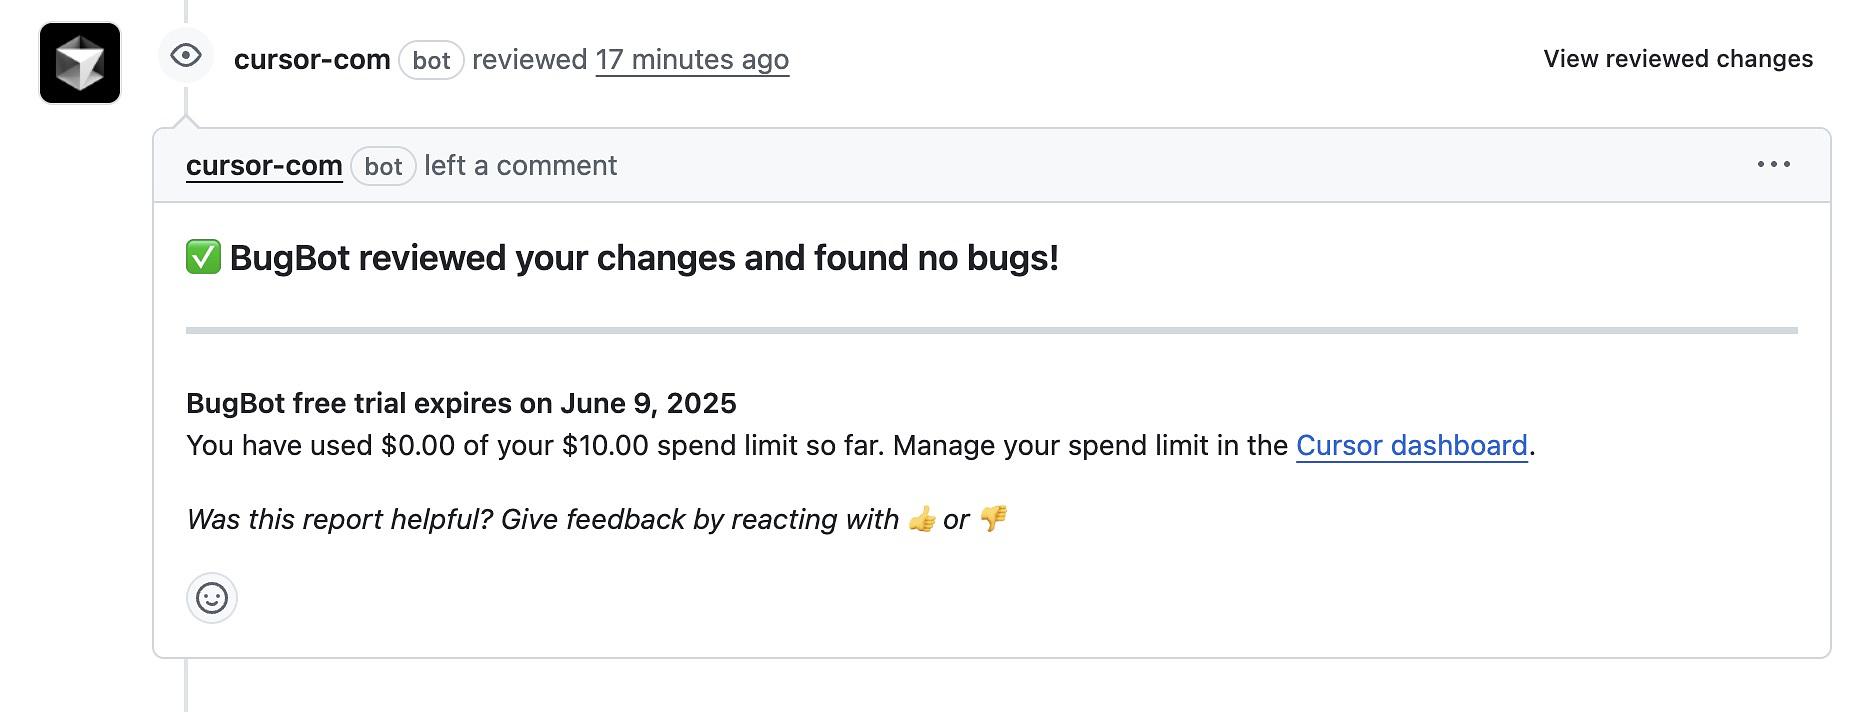Click the cursor-com bot avatar image
The width and height of the screenshot is (1860, 712).
[80, 63]
